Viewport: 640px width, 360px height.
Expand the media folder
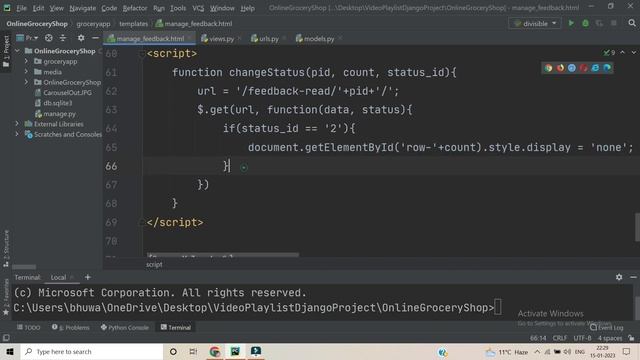click(26, 72)
